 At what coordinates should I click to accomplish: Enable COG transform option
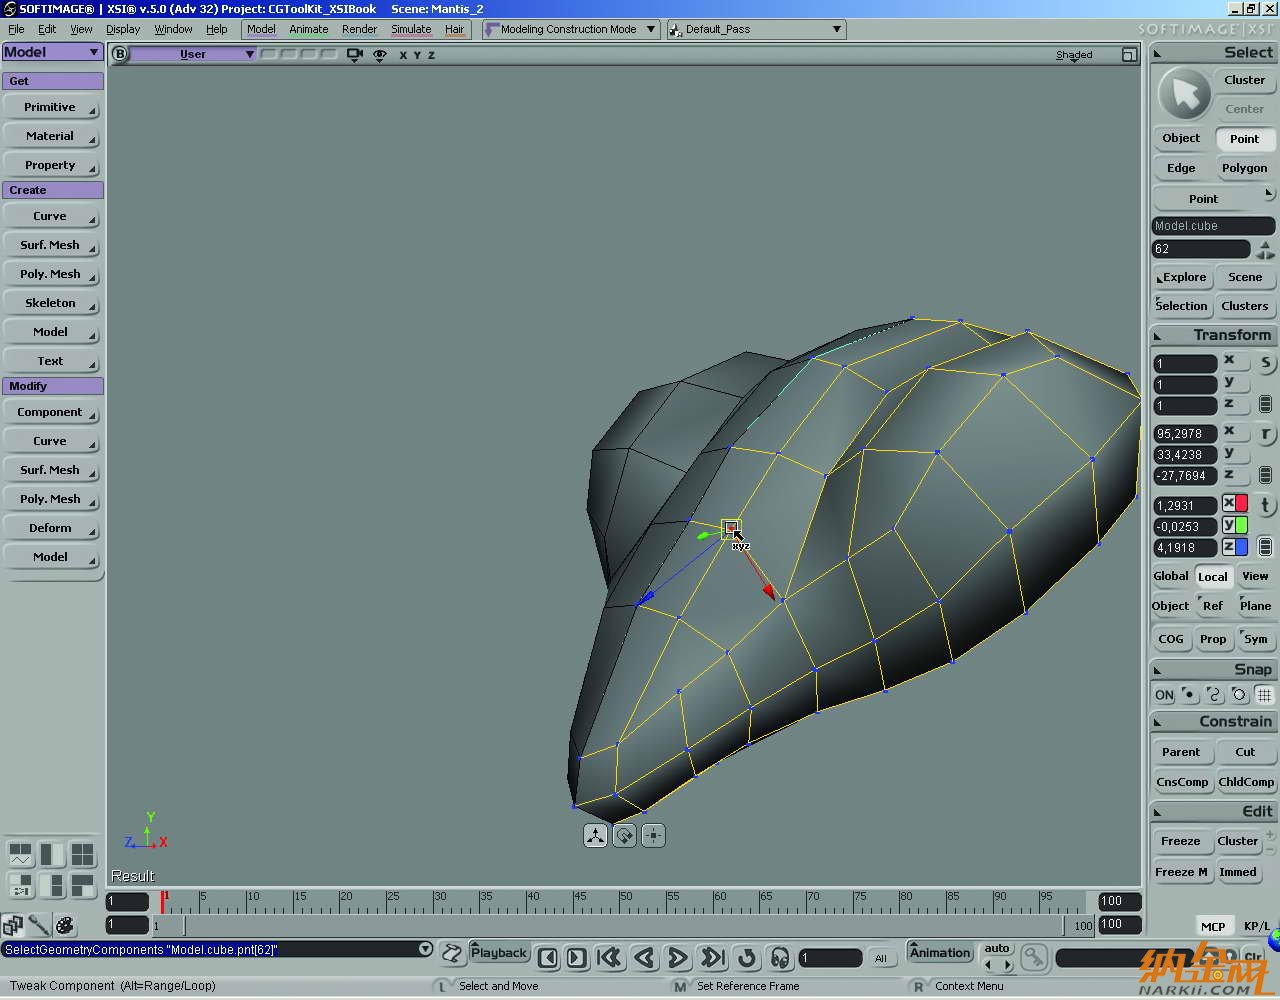coord(1171,639)
